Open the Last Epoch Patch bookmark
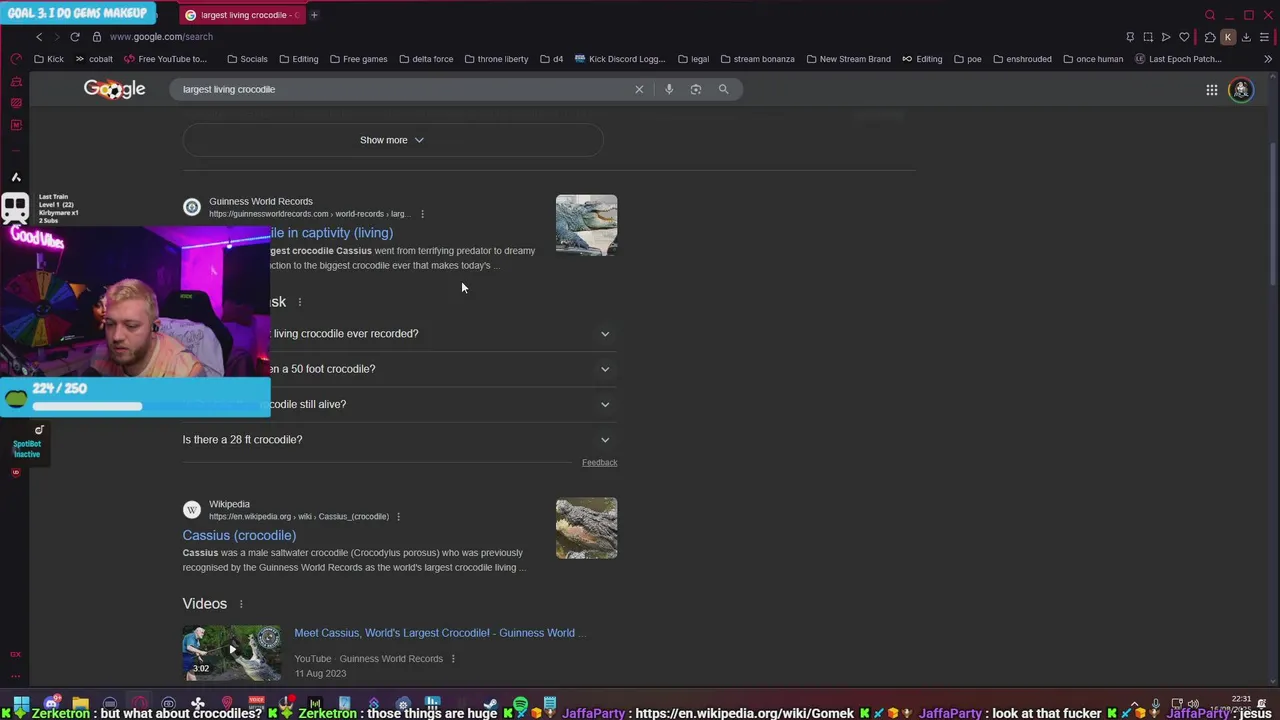Image resolution: width=1280 pixels, height=720 pixels. pos(1178,59)
